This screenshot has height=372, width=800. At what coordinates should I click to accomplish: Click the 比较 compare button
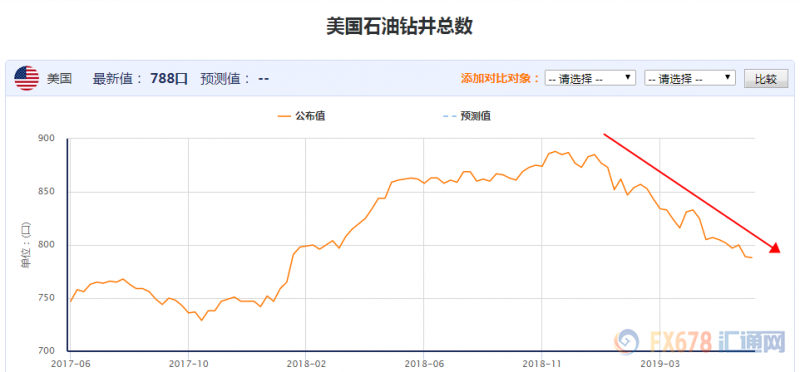pos(766,79)
